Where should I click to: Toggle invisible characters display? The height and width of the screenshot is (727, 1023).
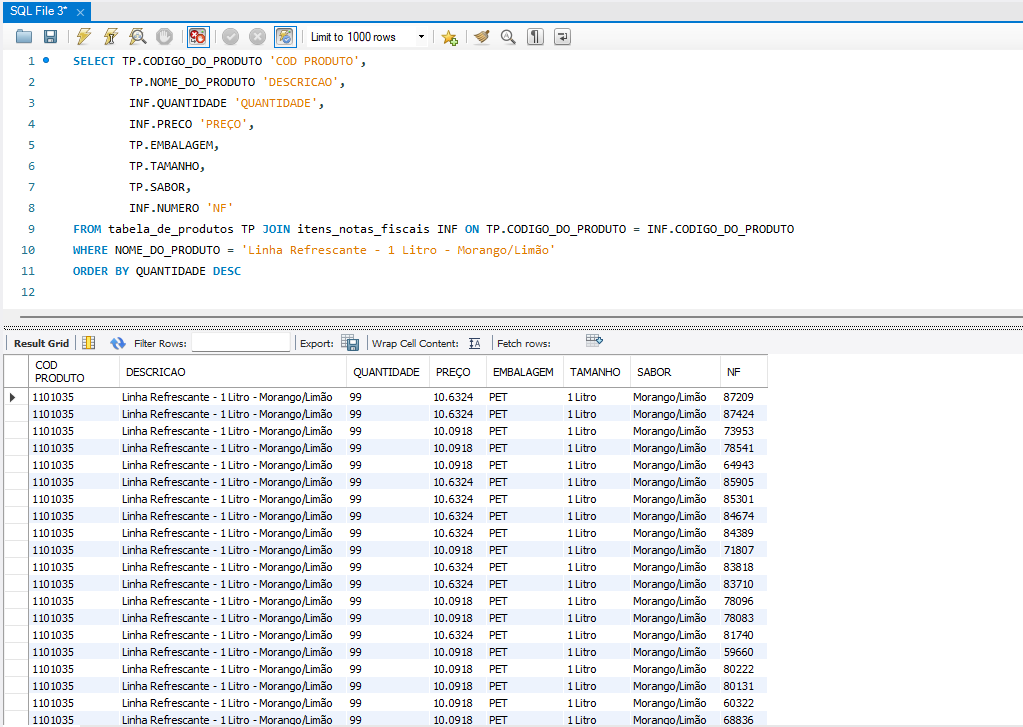tap(535, 37)
